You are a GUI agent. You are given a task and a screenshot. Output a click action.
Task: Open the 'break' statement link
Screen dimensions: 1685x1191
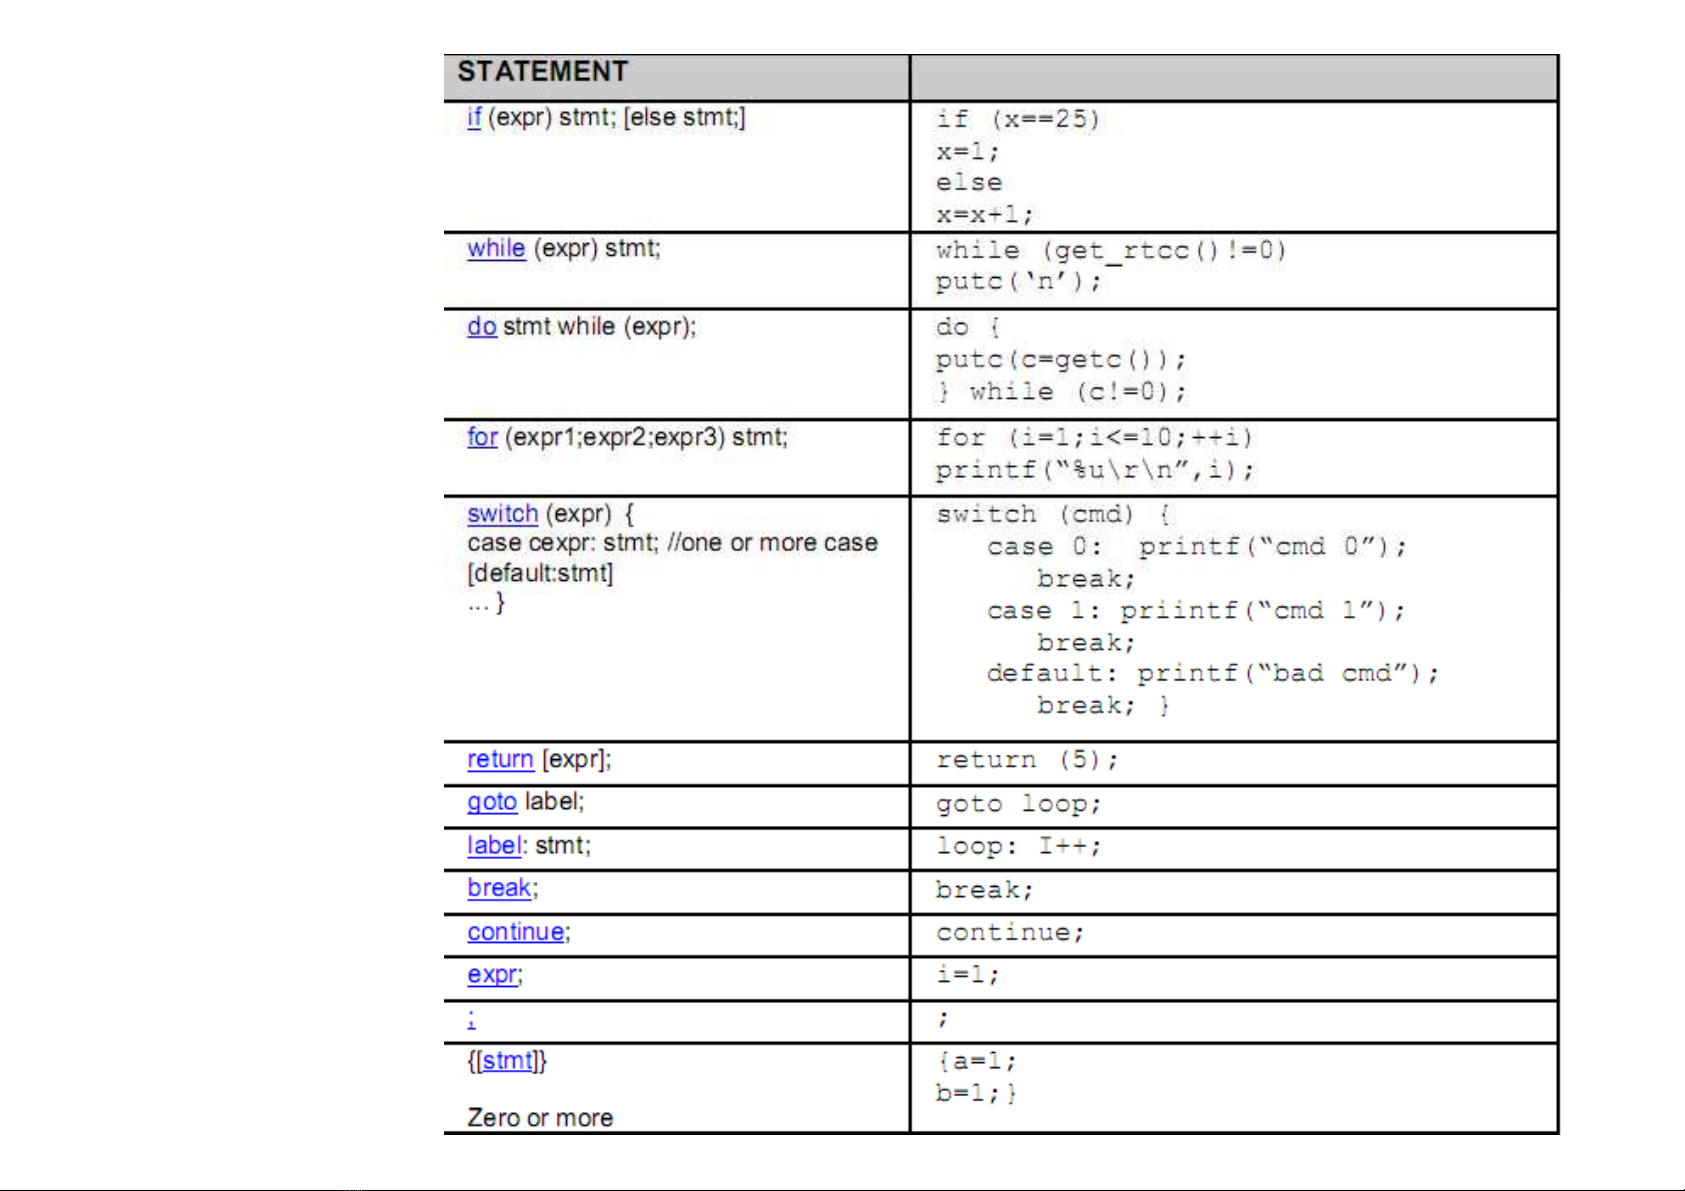pos(498,888)
